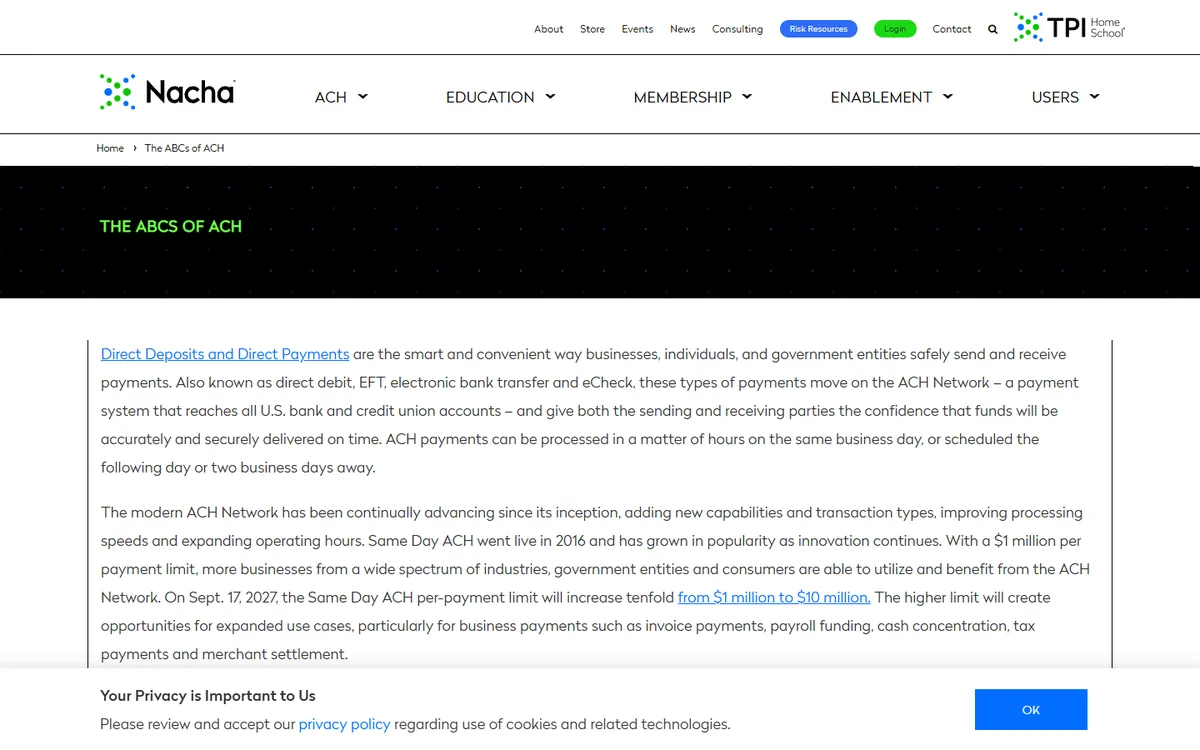Open the TPI Home School logo
Screen dimensions: 1200x750
point(1069,27)
